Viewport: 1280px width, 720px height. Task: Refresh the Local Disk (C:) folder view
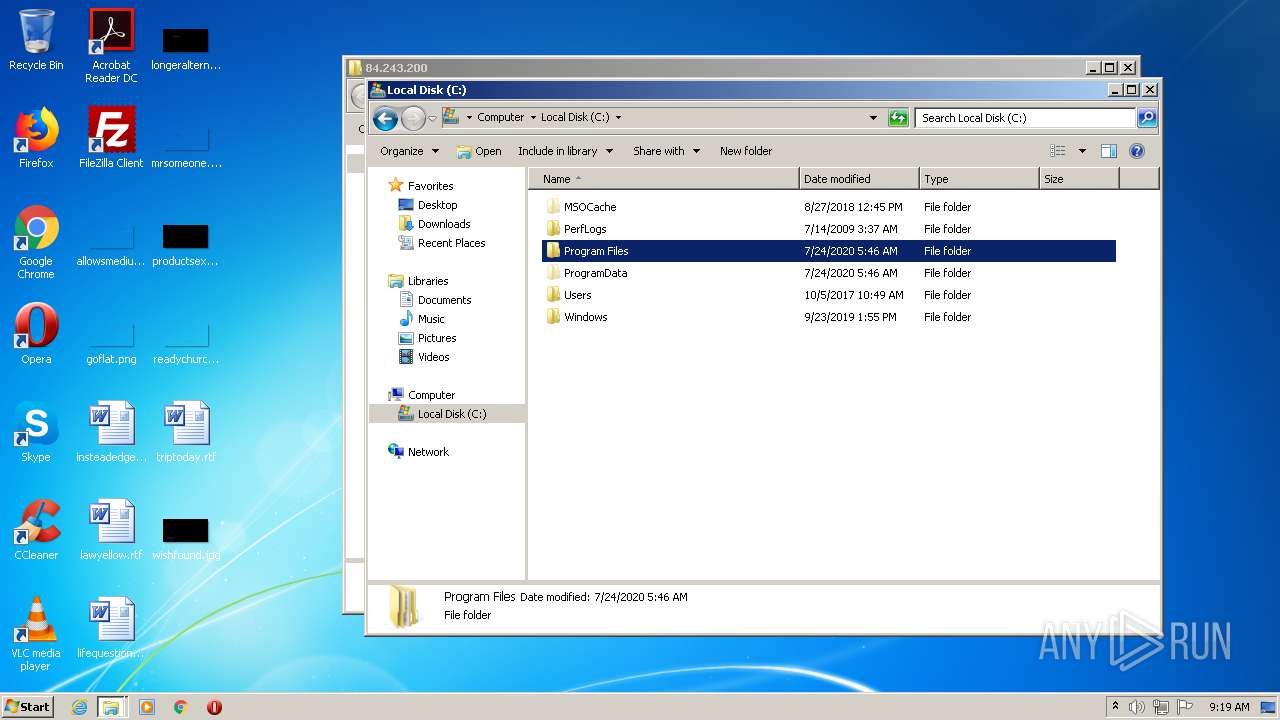tap(898, 118)
